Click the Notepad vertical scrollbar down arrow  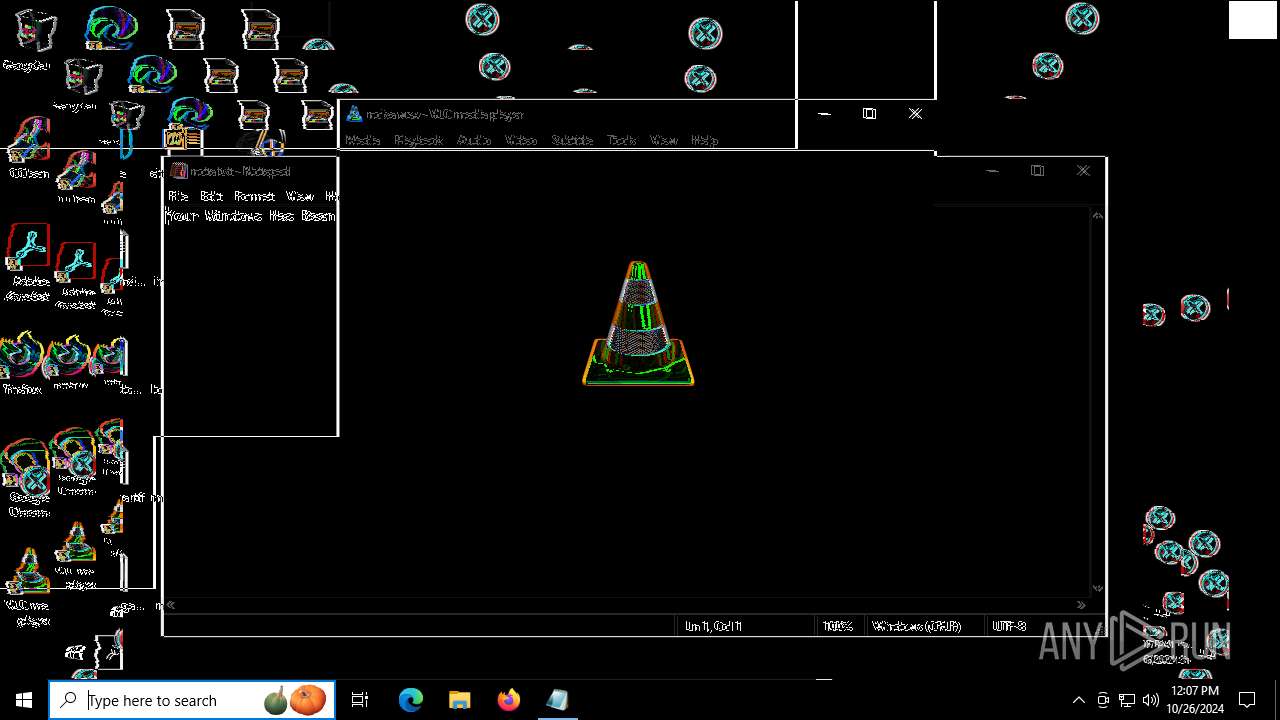tap(1098, 588)
